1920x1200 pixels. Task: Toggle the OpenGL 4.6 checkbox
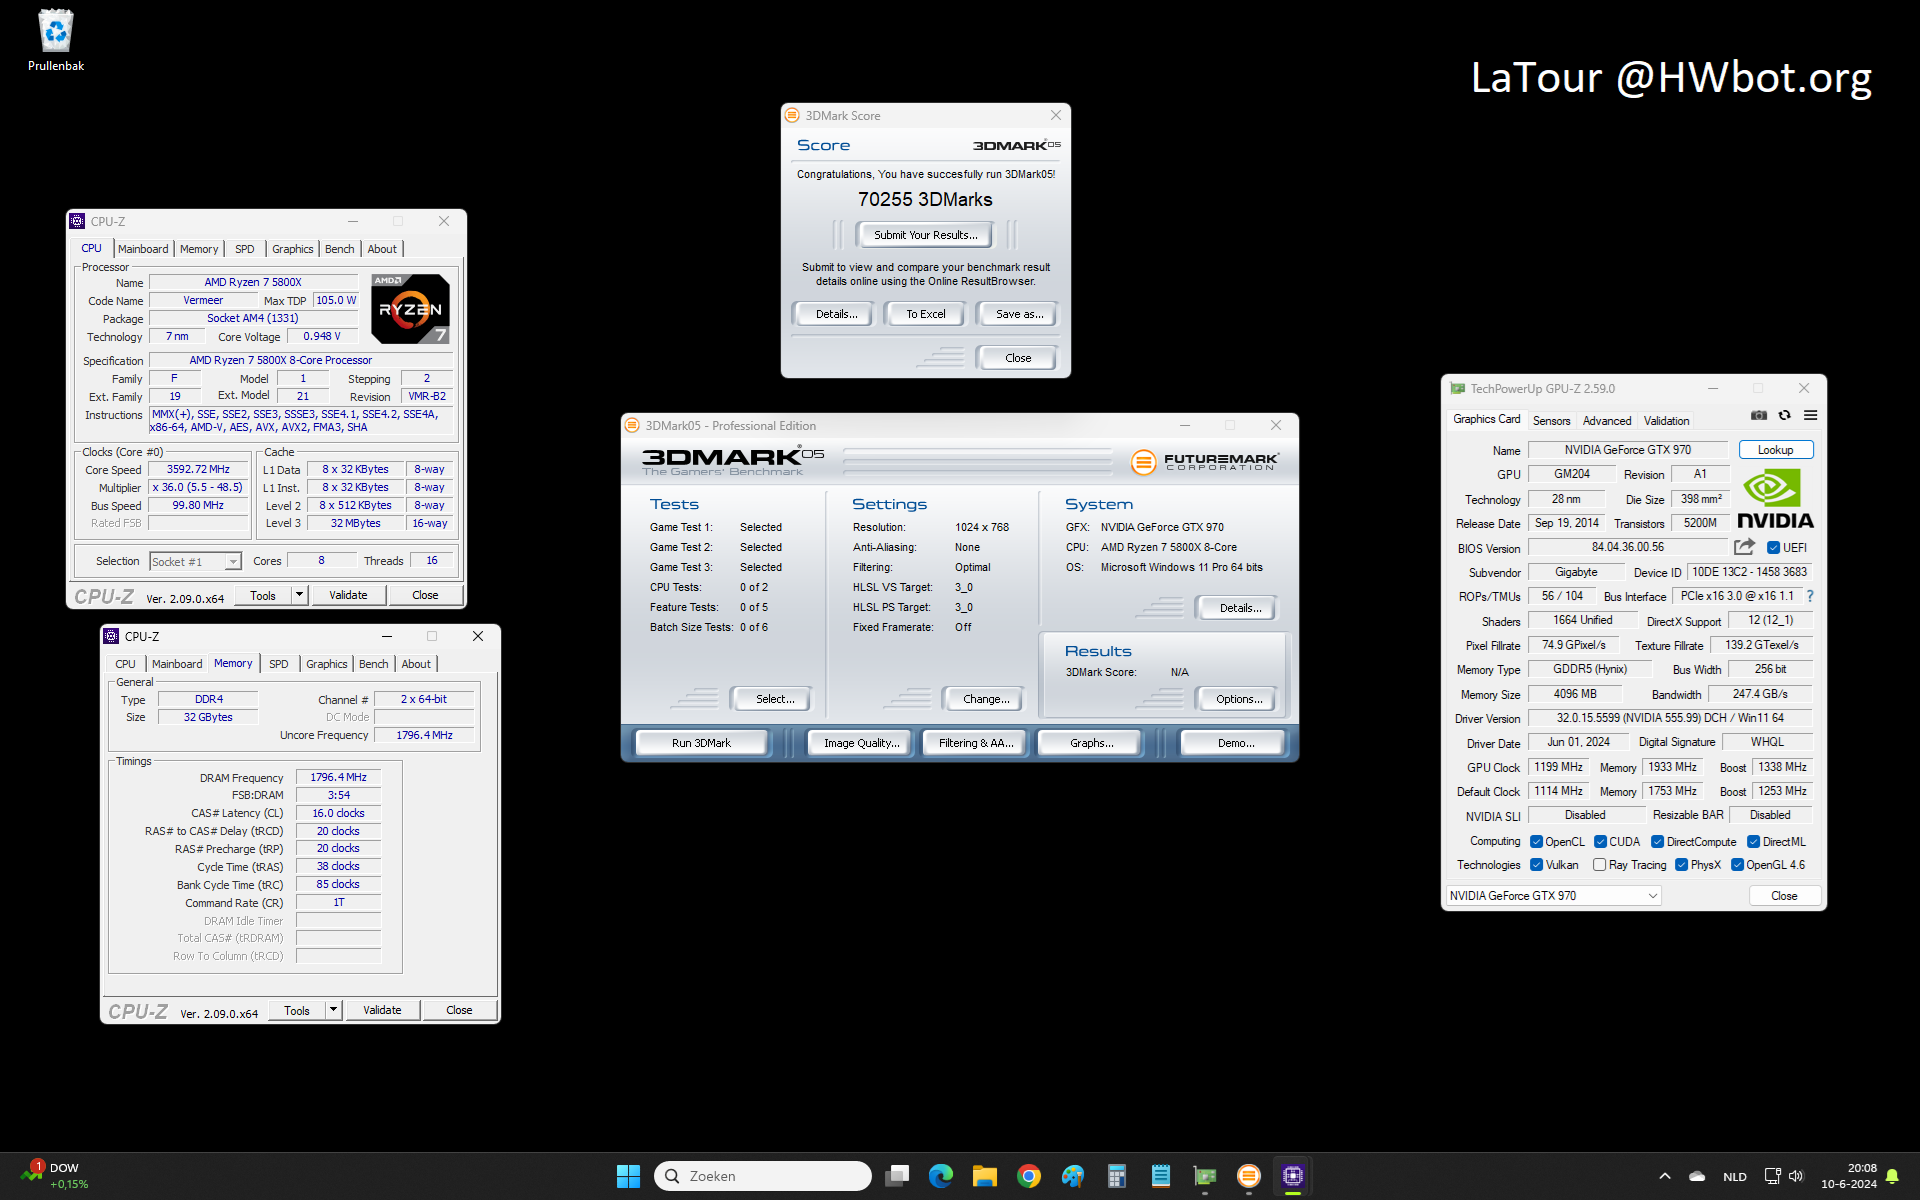[x=1737, y=865]
